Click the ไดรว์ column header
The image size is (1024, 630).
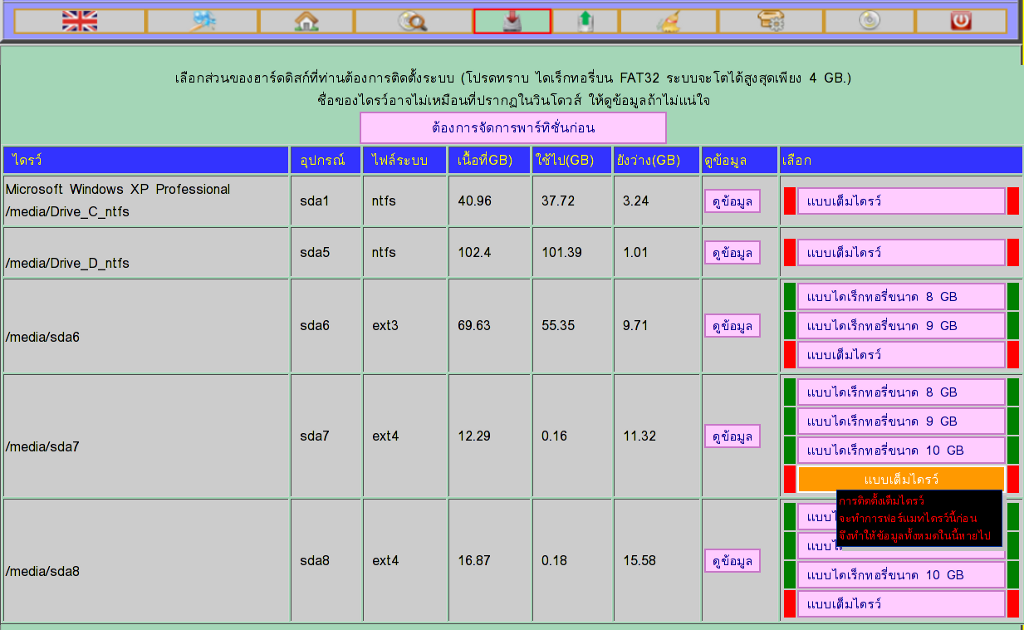coord(146,160)
